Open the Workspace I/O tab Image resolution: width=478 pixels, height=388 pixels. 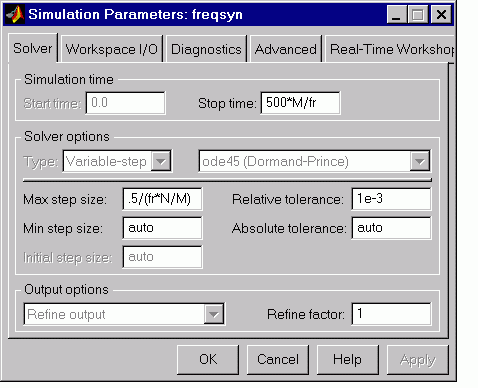112,49
